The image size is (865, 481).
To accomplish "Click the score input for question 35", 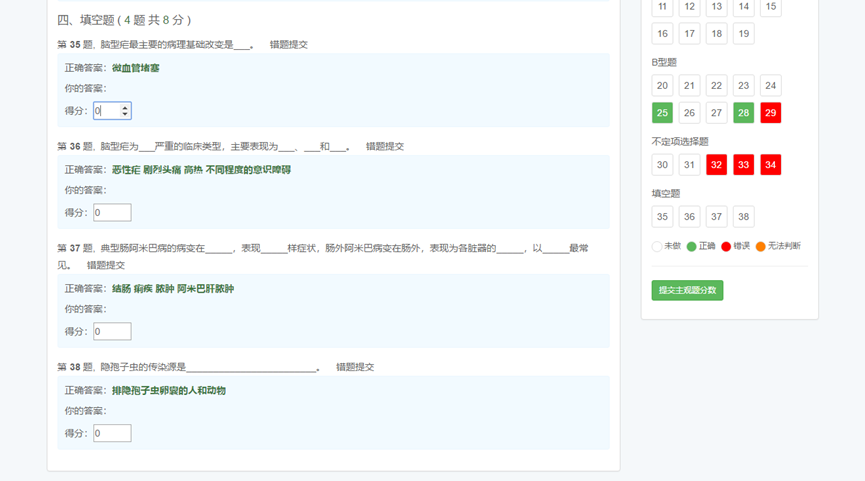I will (x=106, y=111).
